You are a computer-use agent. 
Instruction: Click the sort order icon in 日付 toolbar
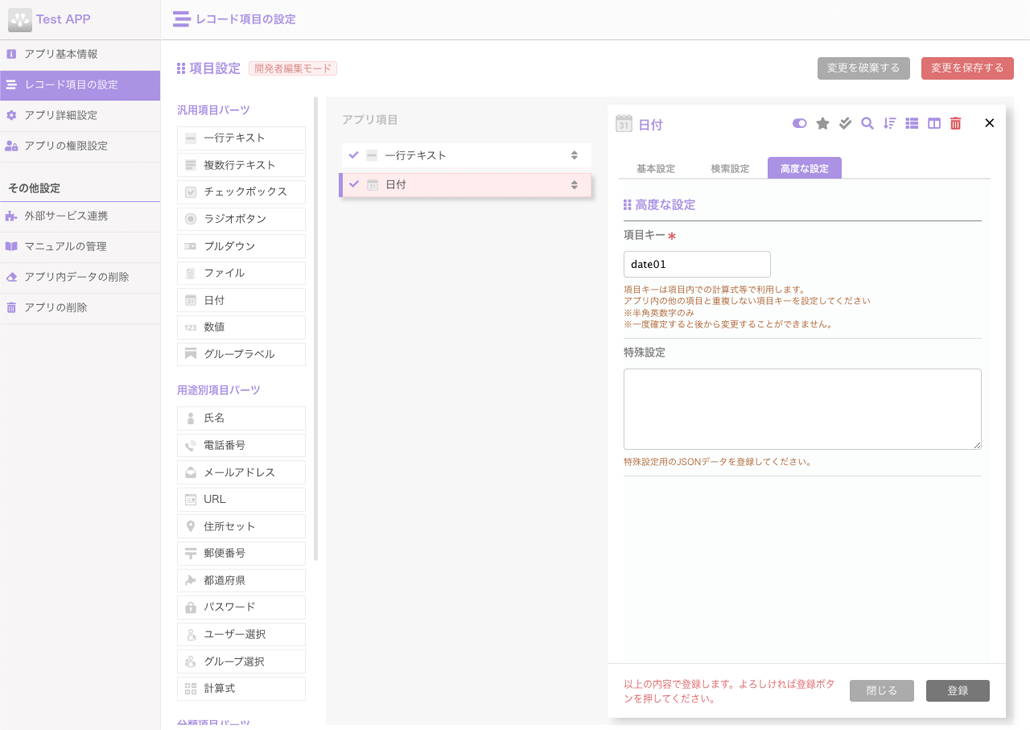(889, 123)
